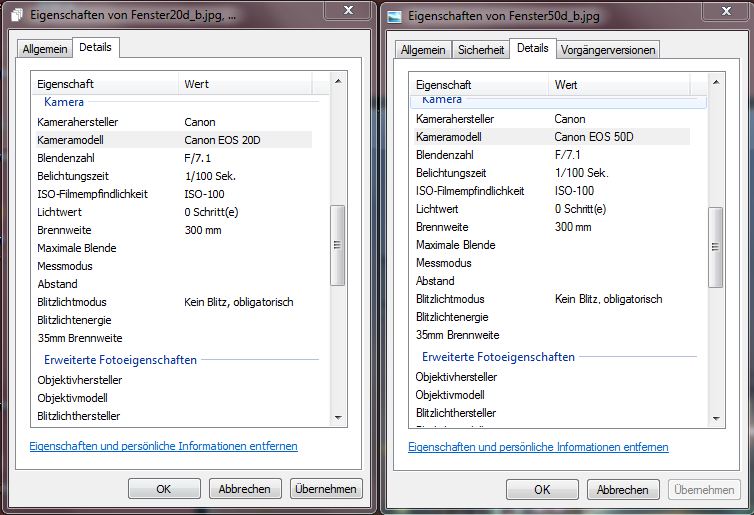Click Eigenschaft column header in Fenster20d_b.jpg window
The image size is (754, 515).
[x=105, y=84]
